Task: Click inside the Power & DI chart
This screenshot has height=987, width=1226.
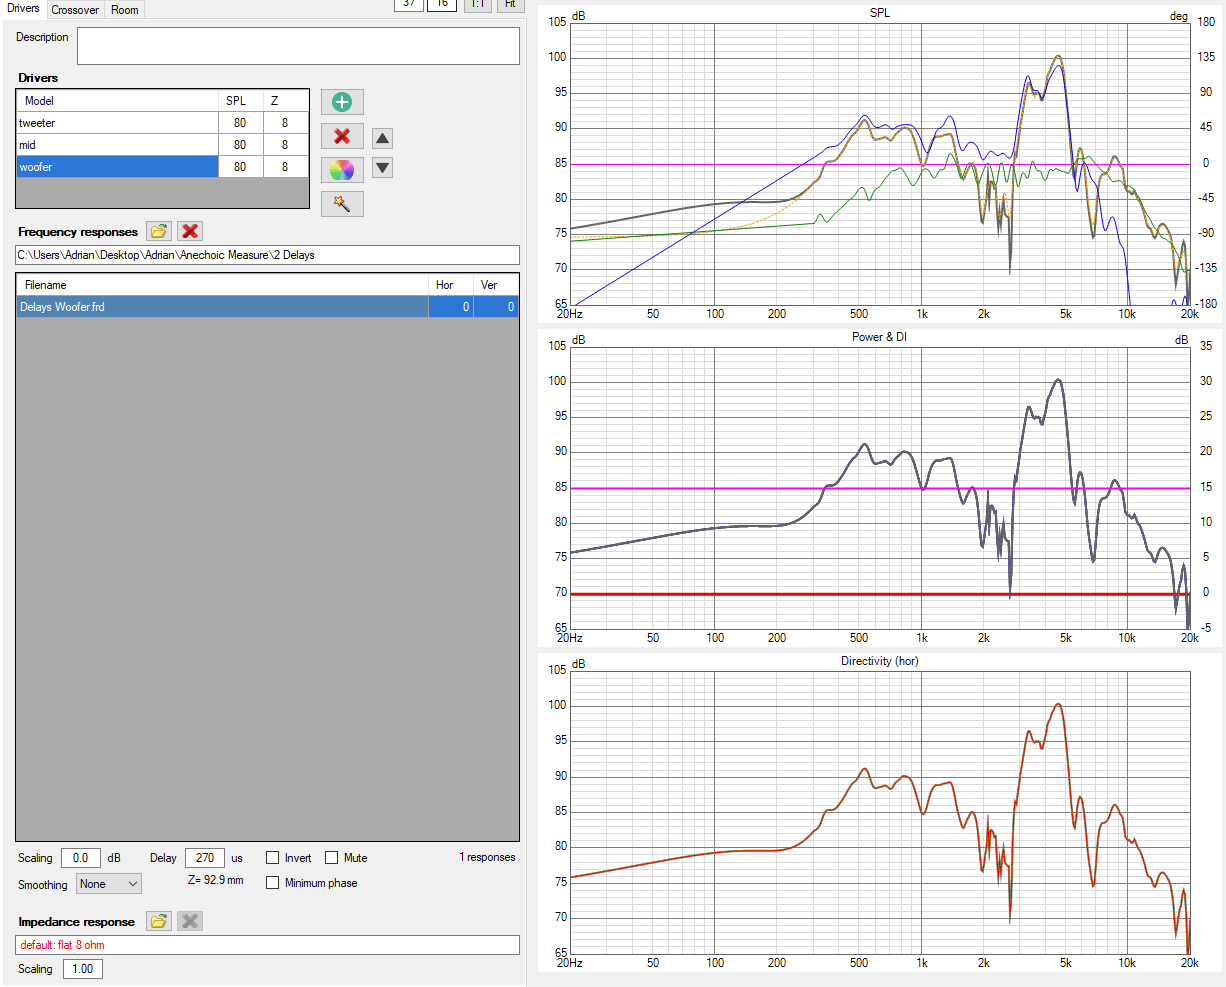Action: pos(879,487)
